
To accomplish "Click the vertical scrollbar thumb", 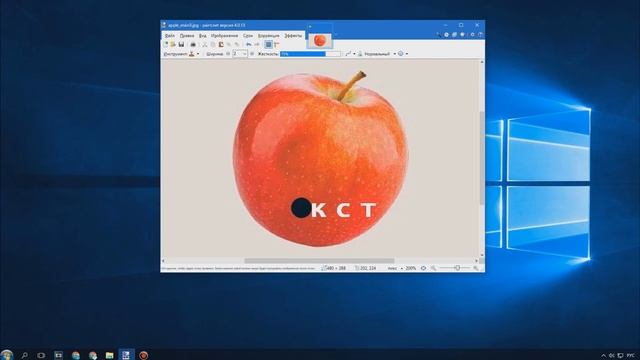I will tap(482, 158).
